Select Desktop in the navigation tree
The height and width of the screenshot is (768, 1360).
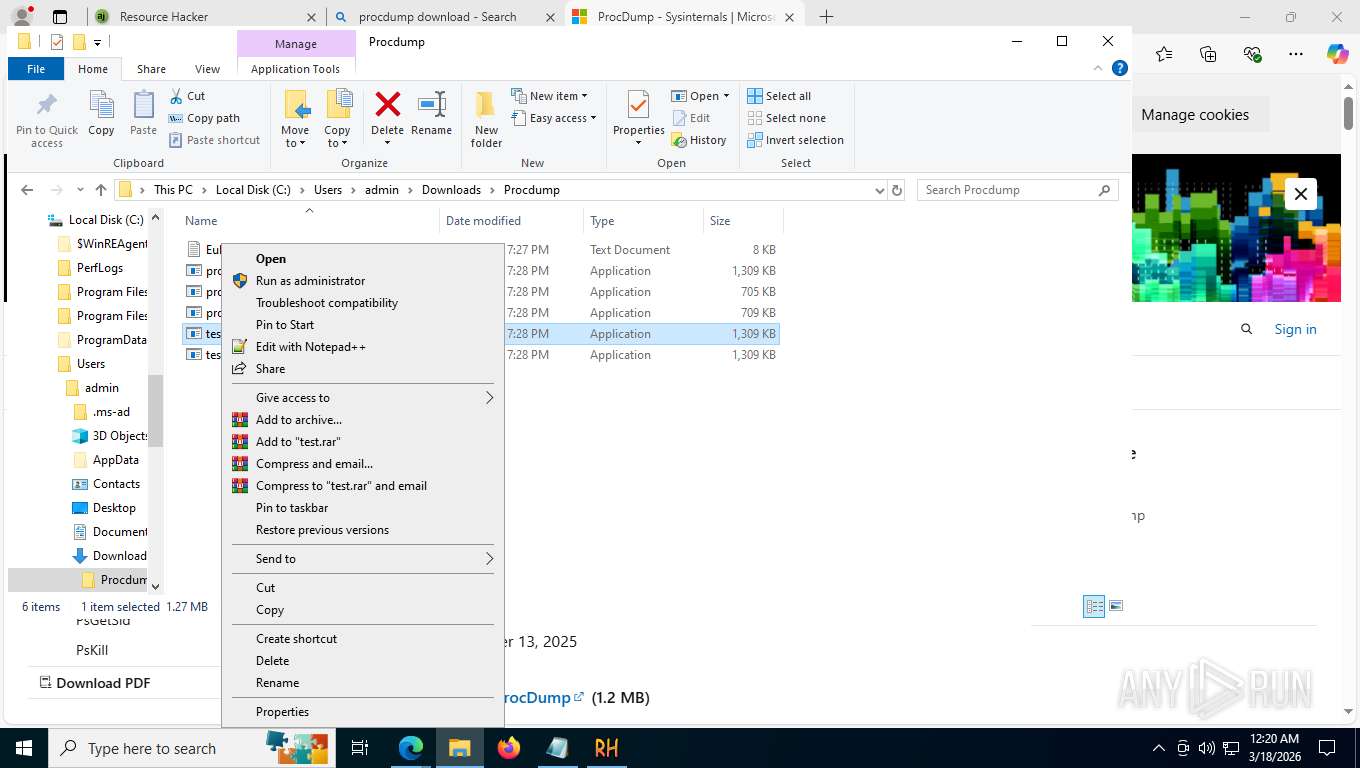(104, 508)
